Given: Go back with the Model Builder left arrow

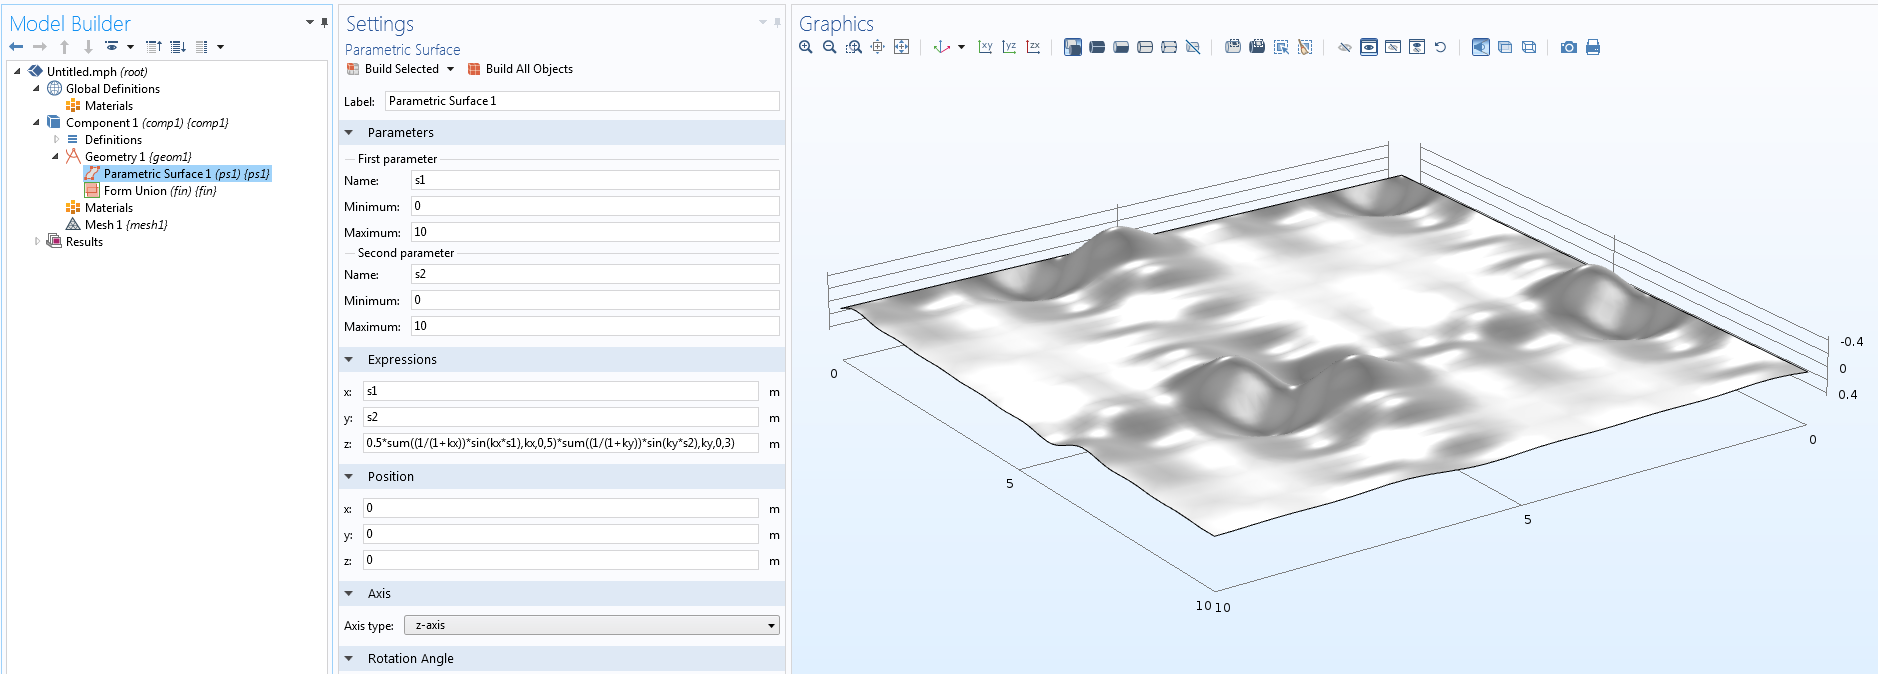Looking at the screenshot, I should pyautogui.click(x=16, y=47).
